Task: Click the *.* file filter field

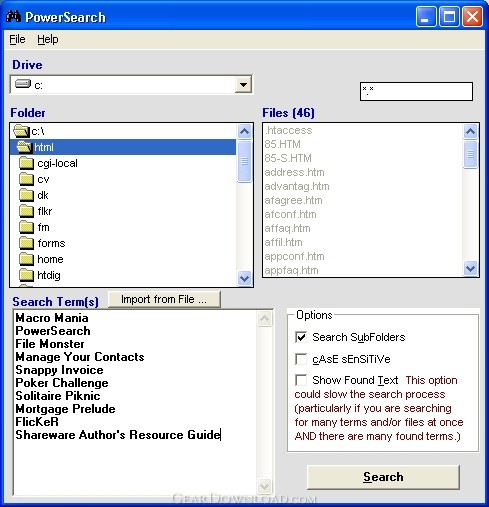Action: (x=416, y=91)
